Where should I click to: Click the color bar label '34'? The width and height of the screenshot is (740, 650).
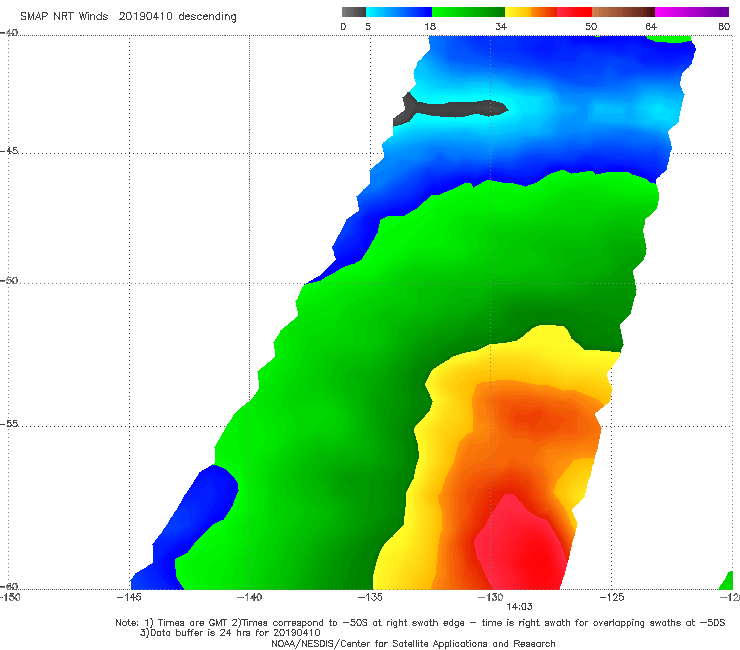pos(501,27)
